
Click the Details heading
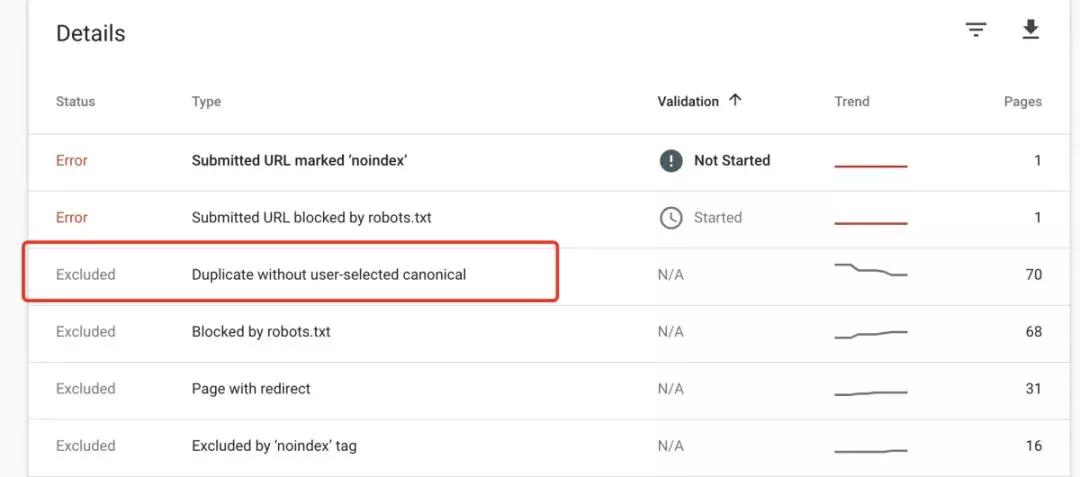(90, 33)
